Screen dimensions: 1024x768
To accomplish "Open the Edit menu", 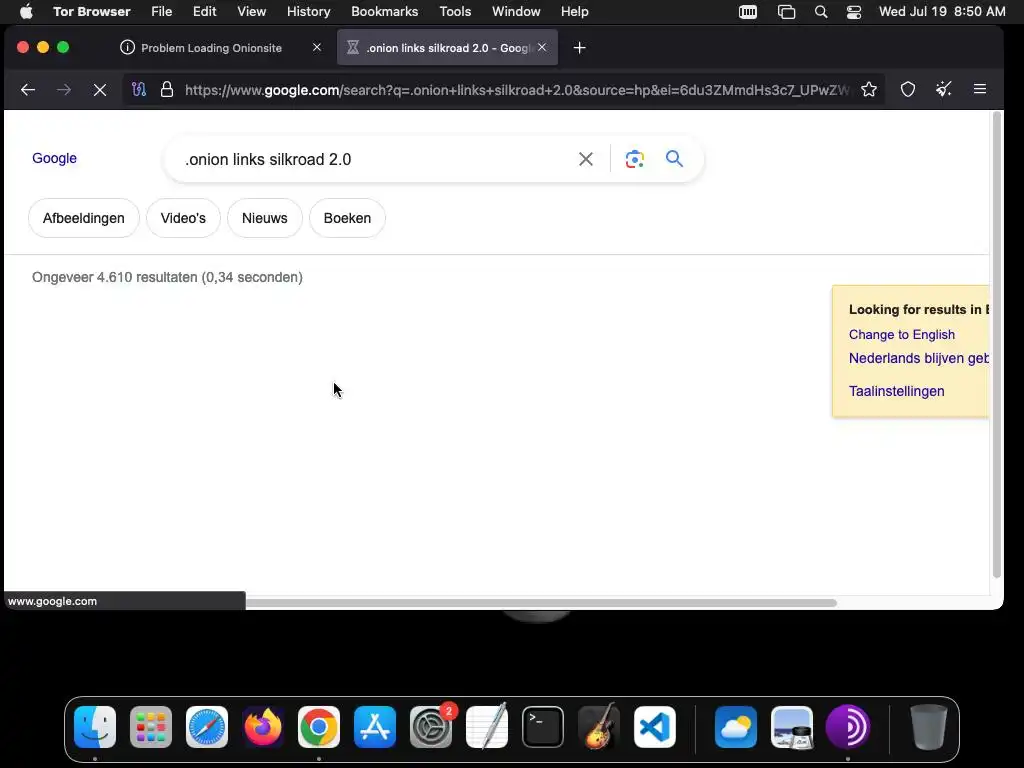I will coord(204,12).
